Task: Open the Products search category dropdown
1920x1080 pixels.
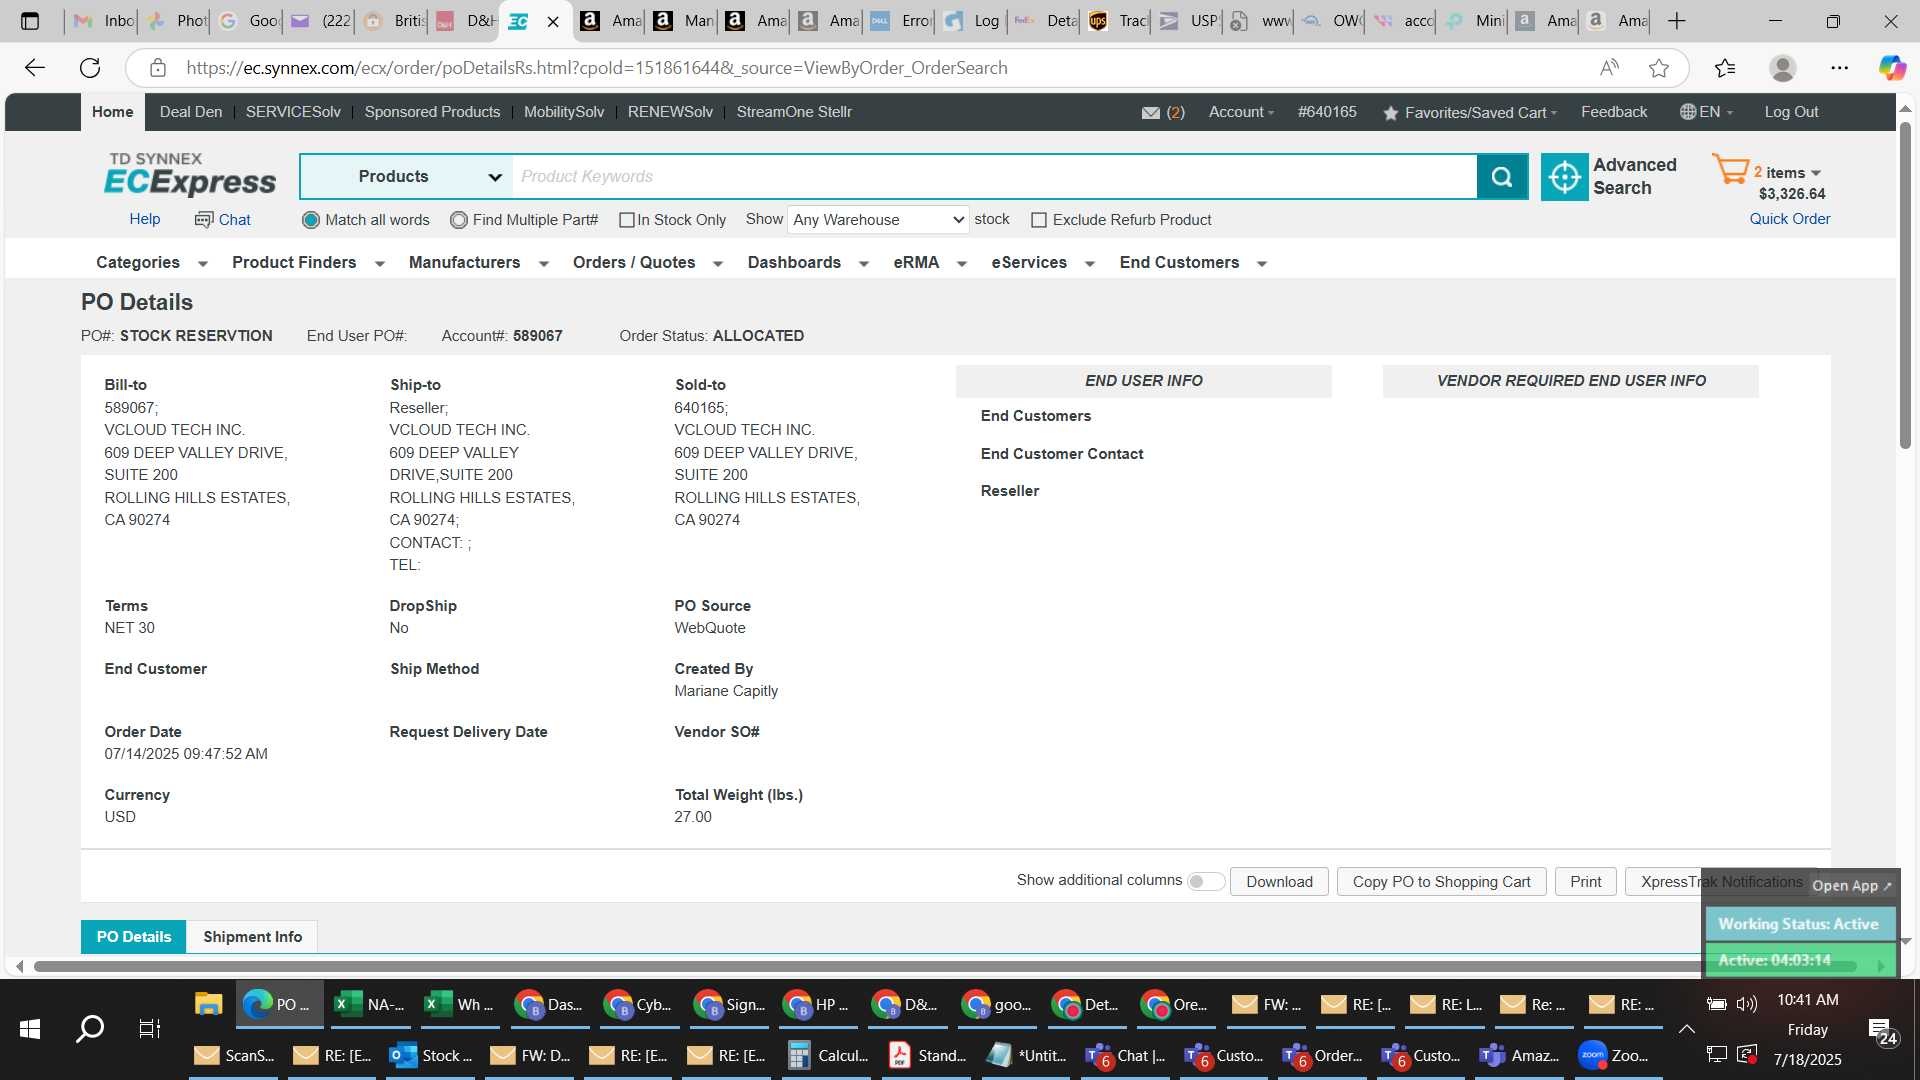Action: click(406, 177)
